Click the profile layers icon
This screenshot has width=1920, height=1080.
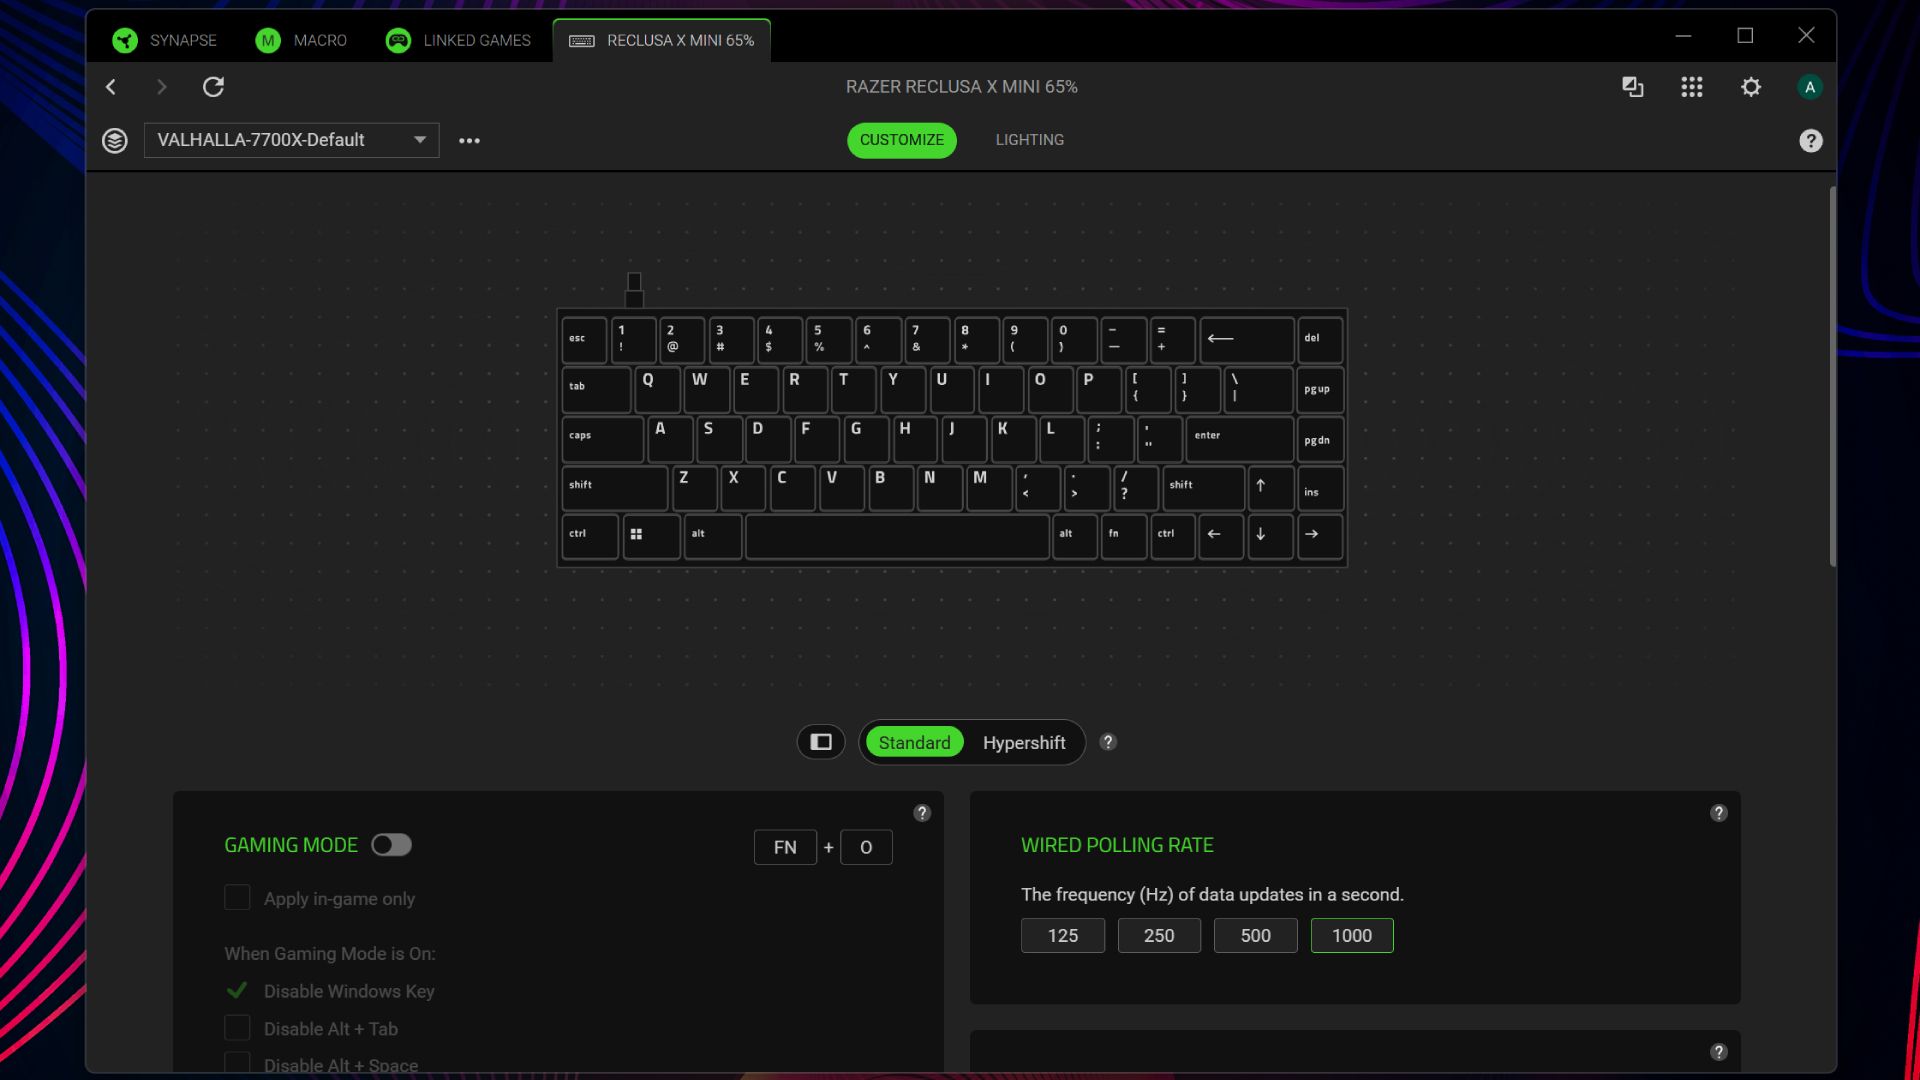click(x=115, y=141)
